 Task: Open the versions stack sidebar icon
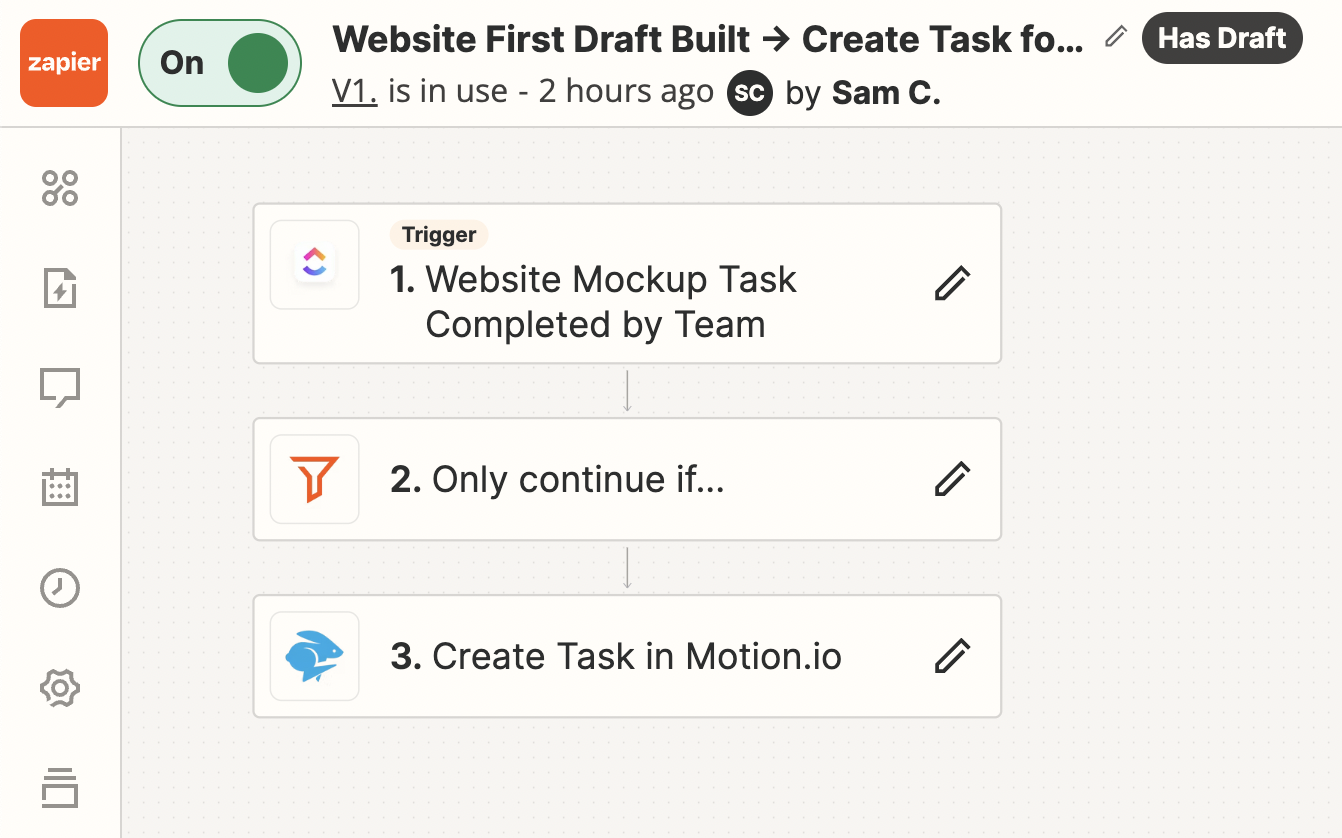(60, 788)
